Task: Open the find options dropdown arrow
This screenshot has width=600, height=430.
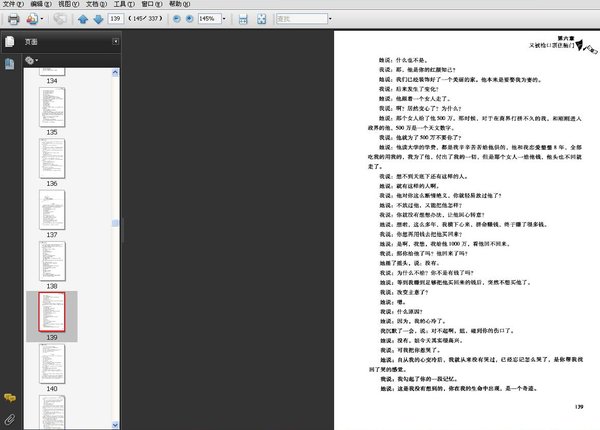Action: pos(330,18)
